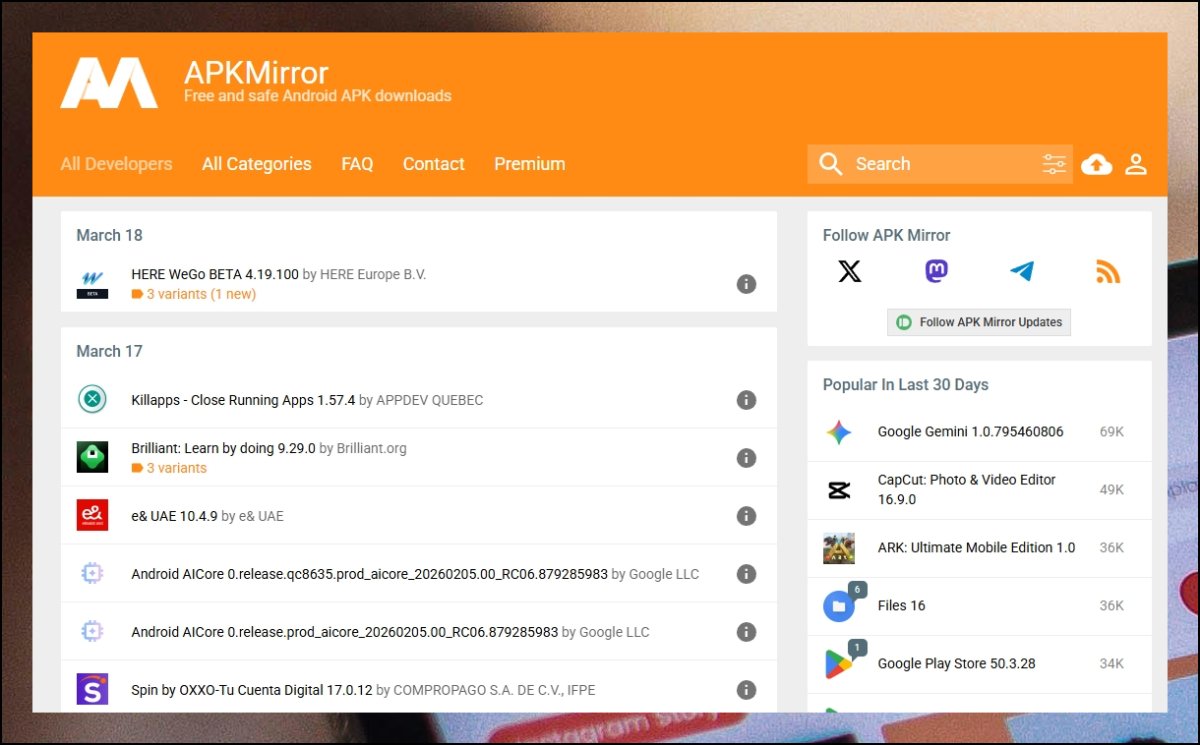The width and height of the screenshot is (1200, 745).
Task: Open Android AICore qc8635 release link
Action: pos(369,574)
